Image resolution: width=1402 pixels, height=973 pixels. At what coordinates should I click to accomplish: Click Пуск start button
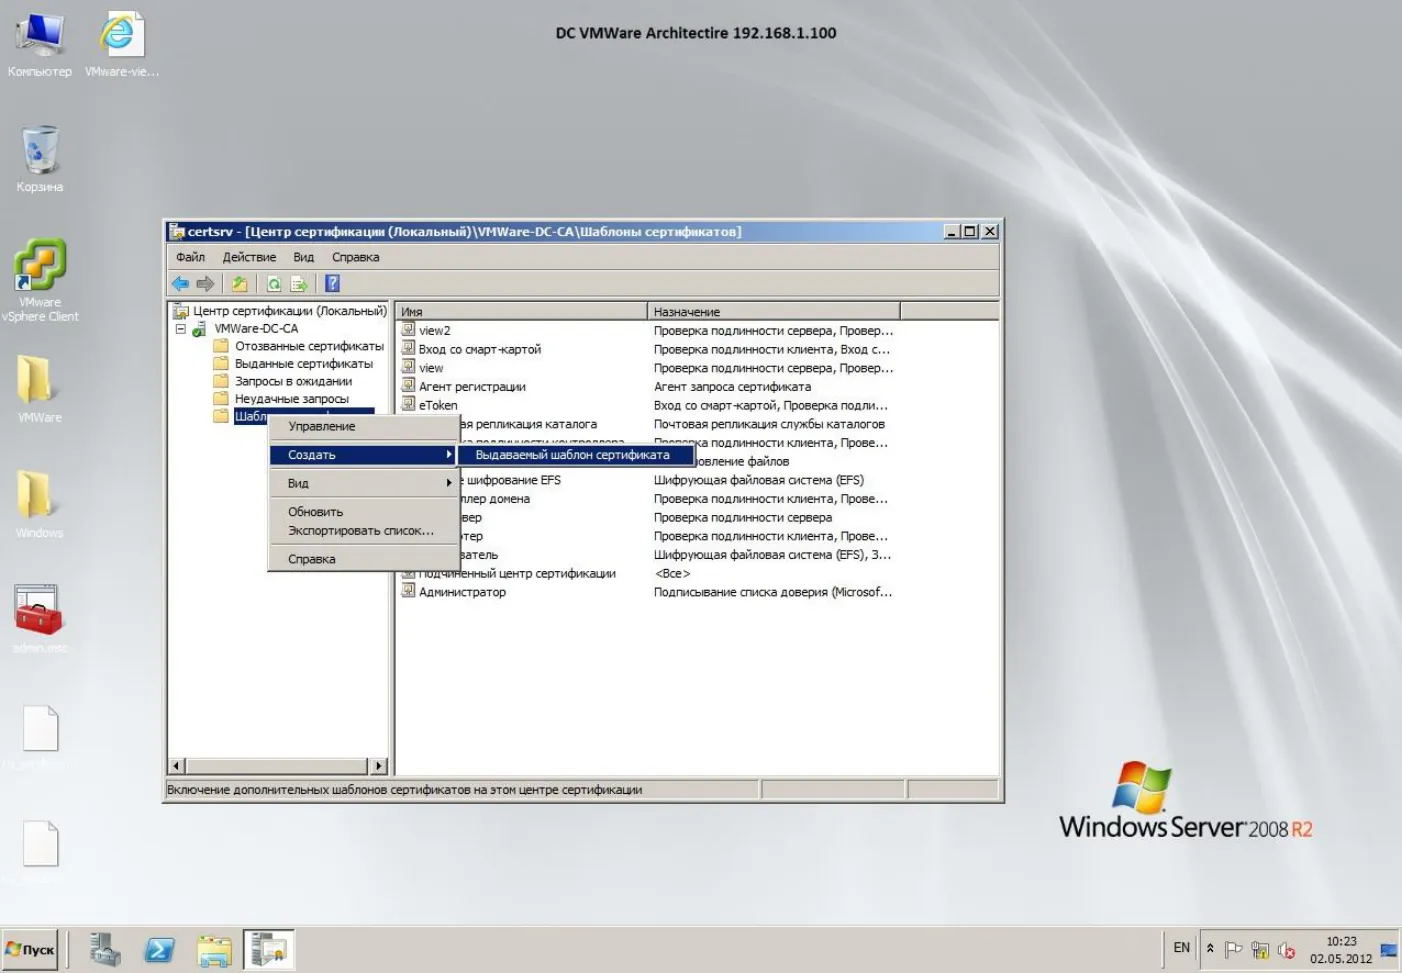click(x=30, y=949)
